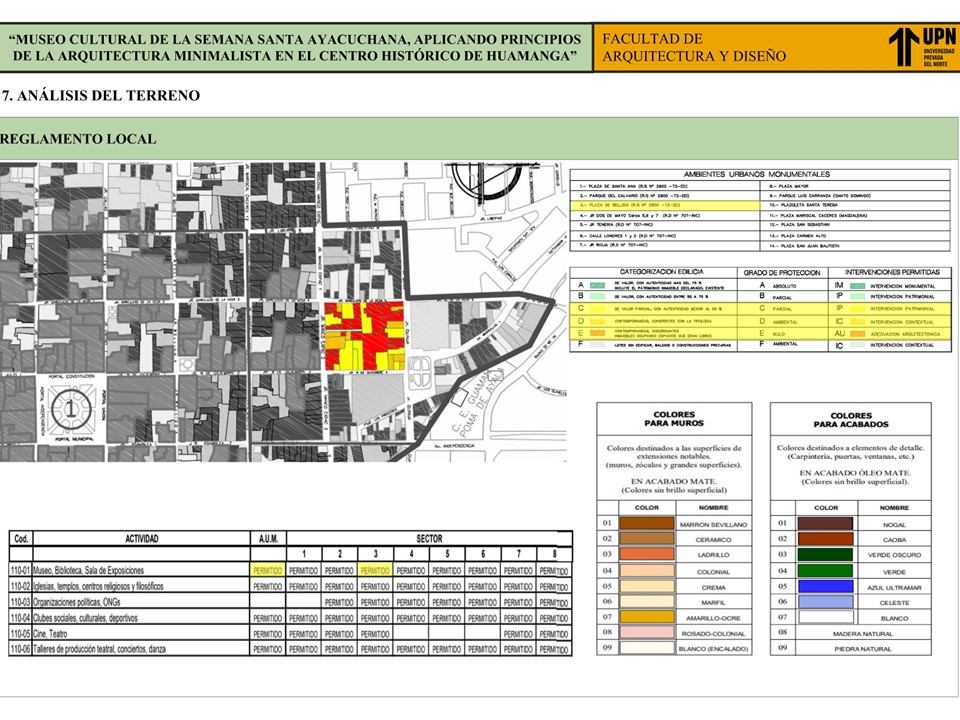Select the Blanco (Encalado) color swatch
Screen dimensions: 960x720
(647, 648)
